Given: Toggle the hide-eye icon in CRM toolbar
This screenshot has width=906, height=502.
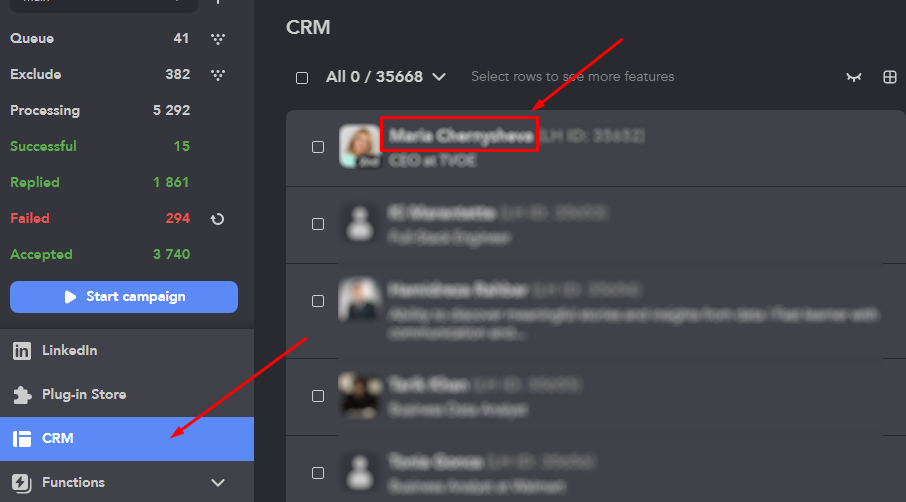Looking at the screenshot, I should coord(854,77).
